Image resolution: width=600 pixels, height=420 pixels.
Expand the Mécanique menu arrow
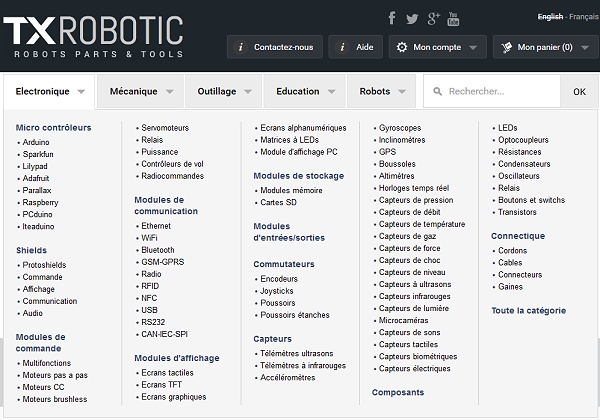[x=170, y=92]
